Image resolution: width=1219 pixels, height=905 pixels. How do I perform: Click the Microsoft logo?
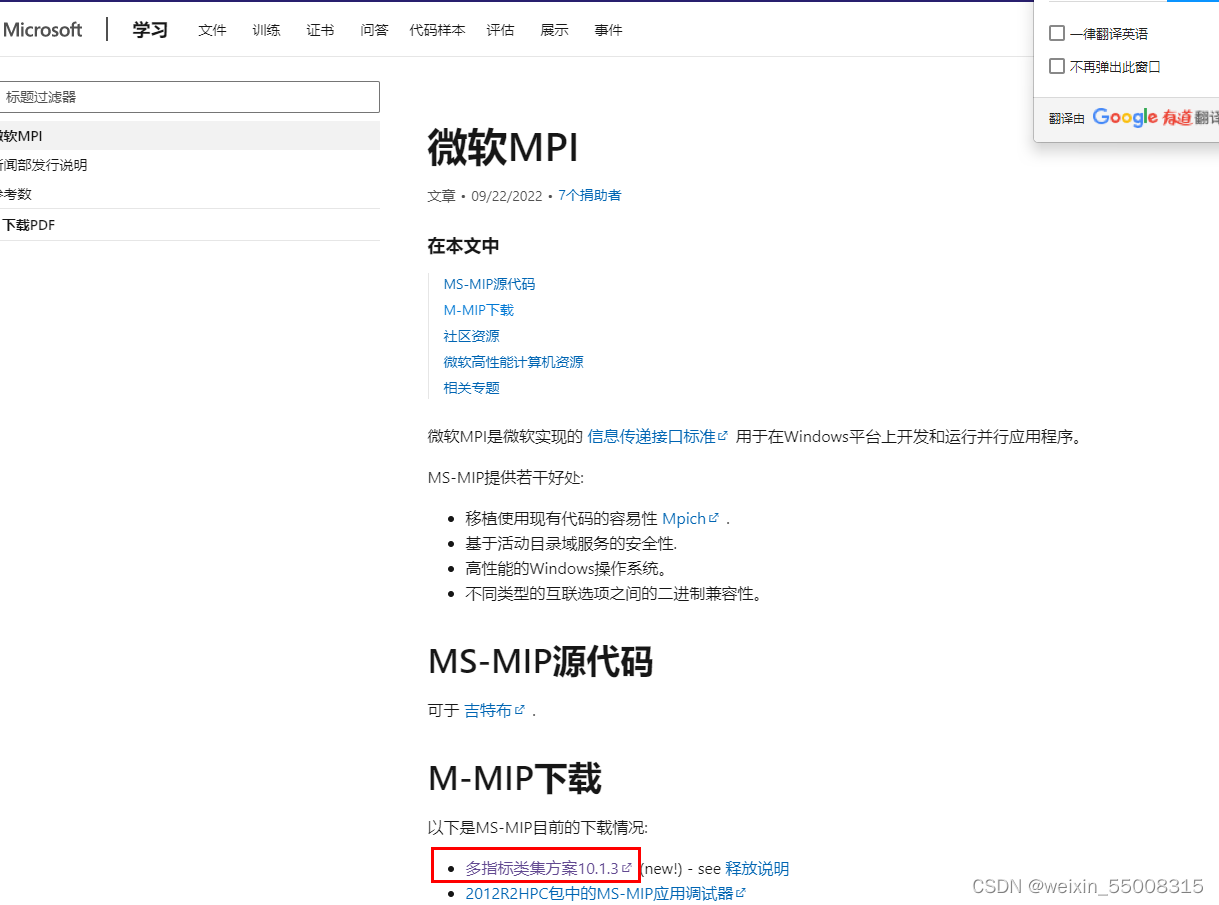point(42,30)
